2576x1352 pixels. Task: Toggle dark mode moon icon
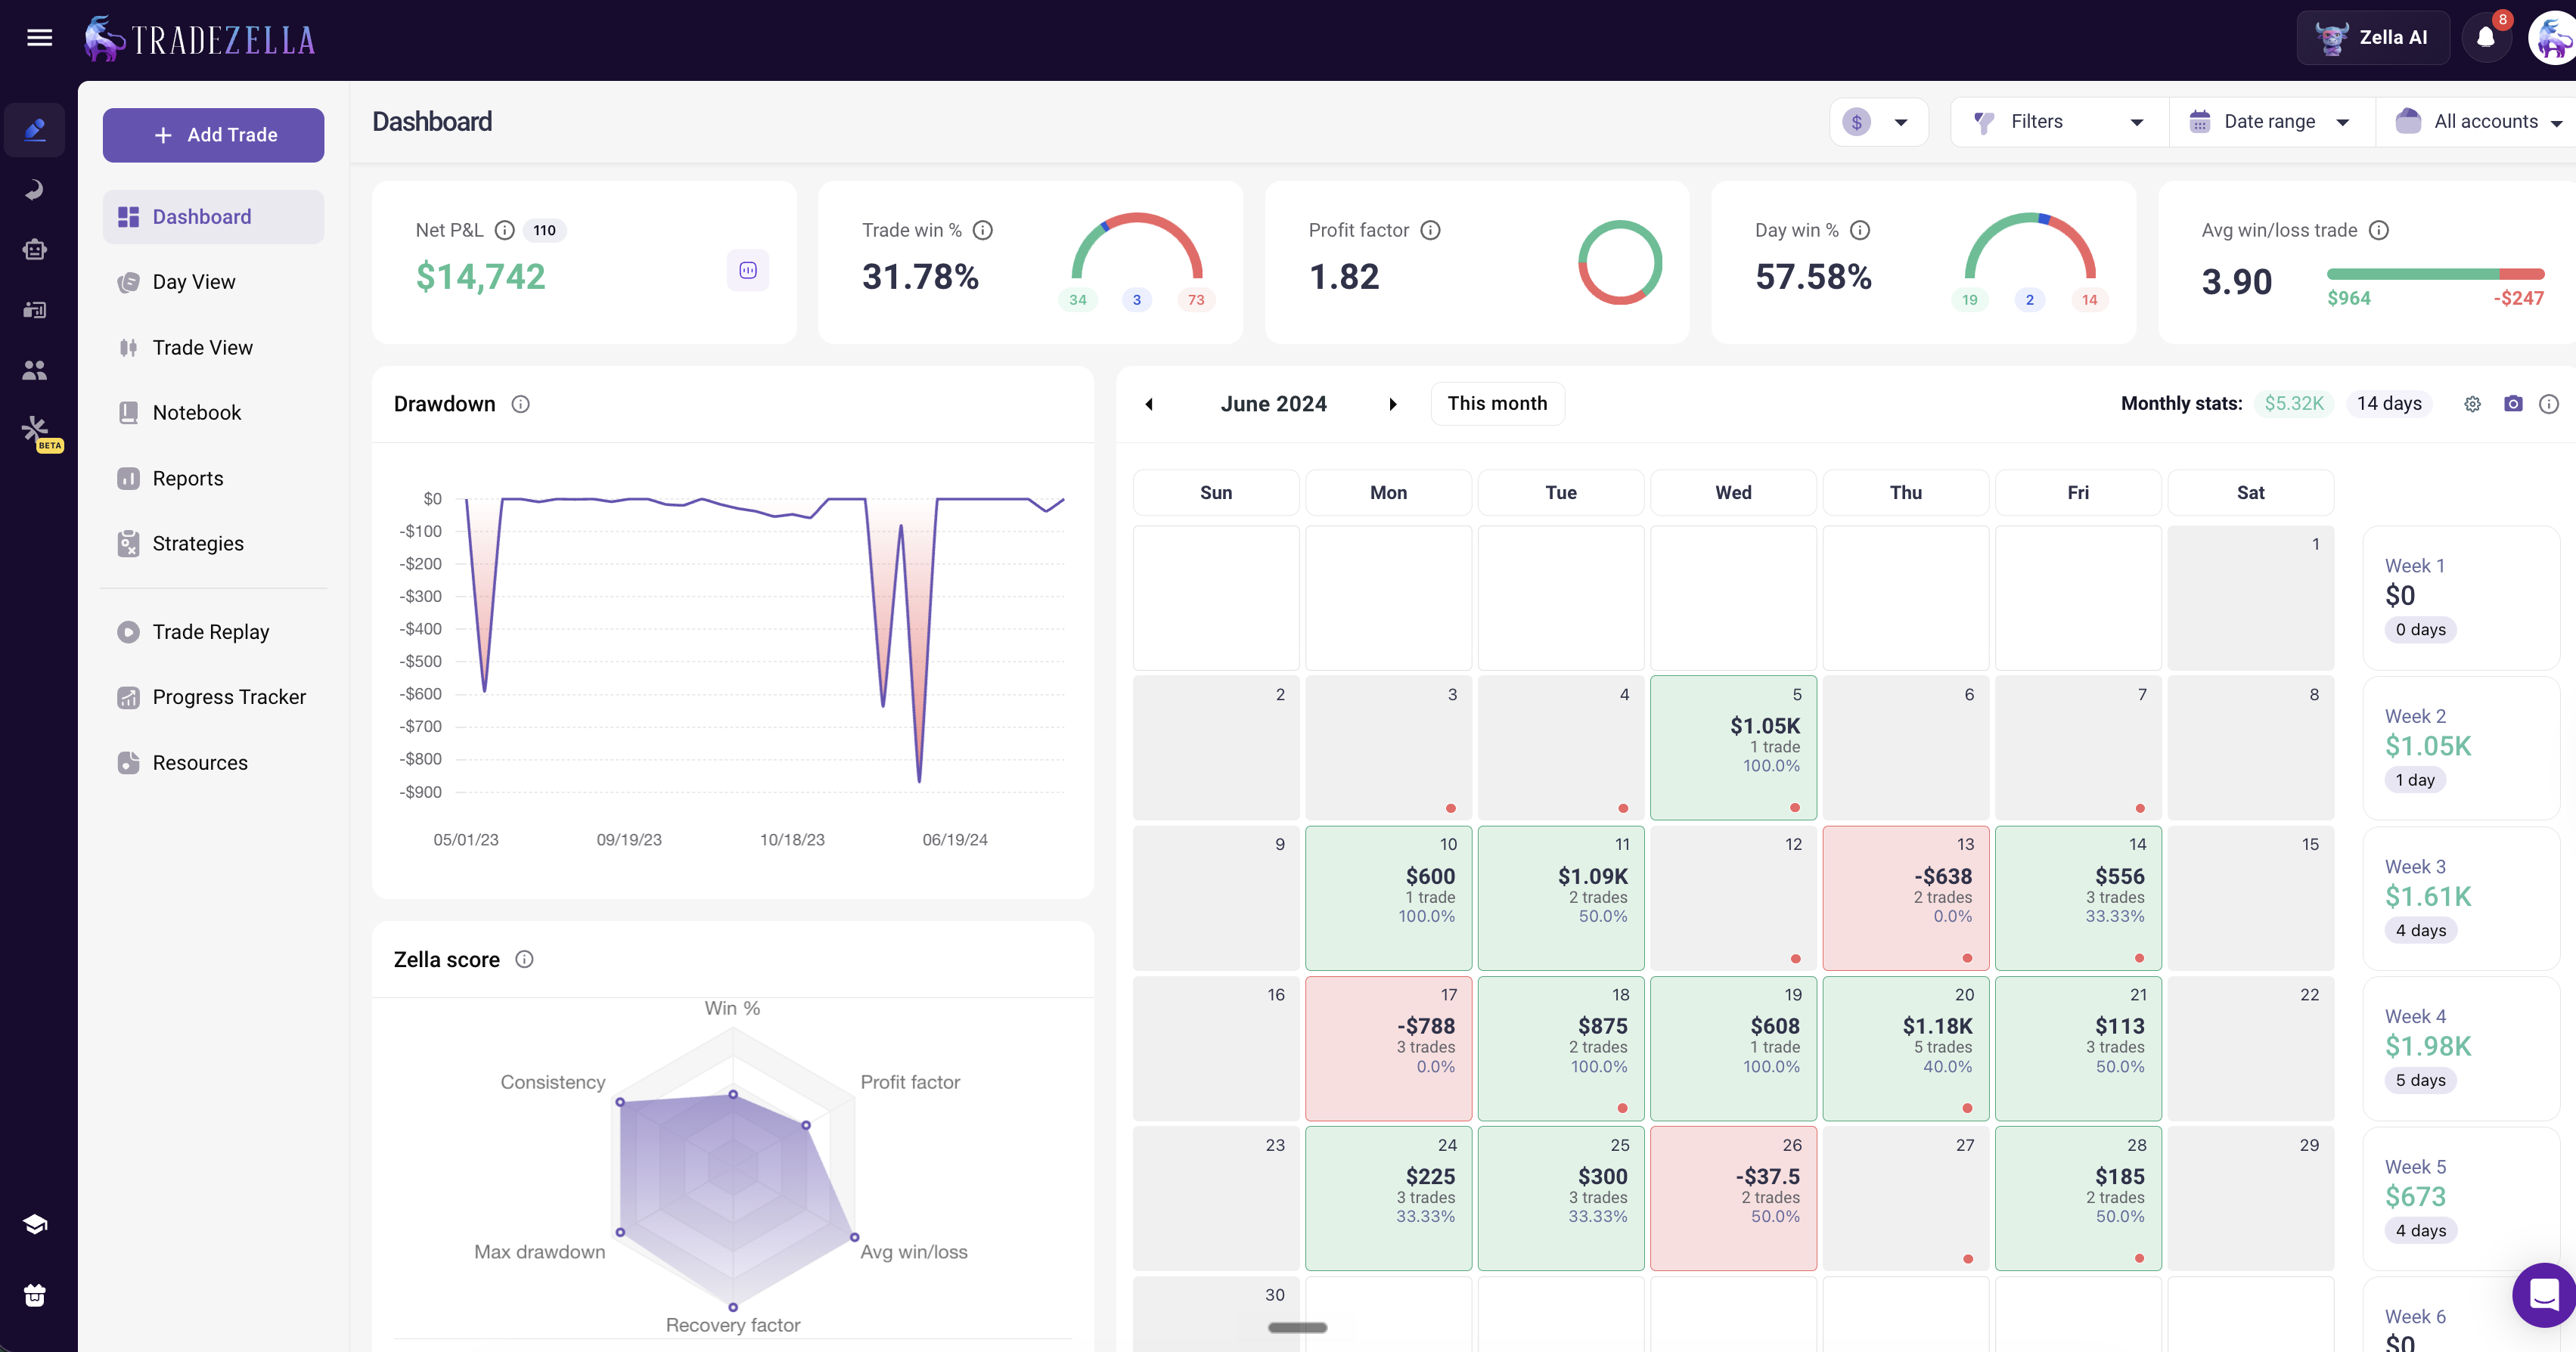point(35,190)
